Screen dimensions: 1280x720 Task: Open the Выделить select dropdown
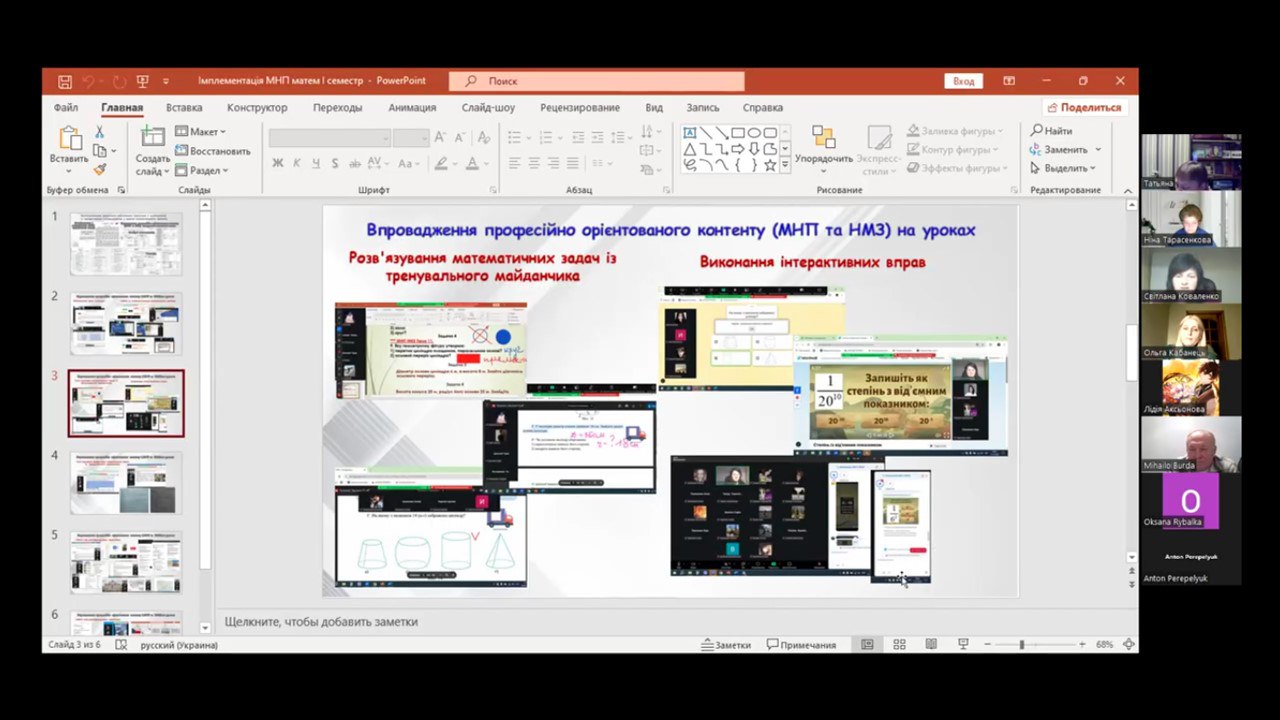coord(1064,168)
